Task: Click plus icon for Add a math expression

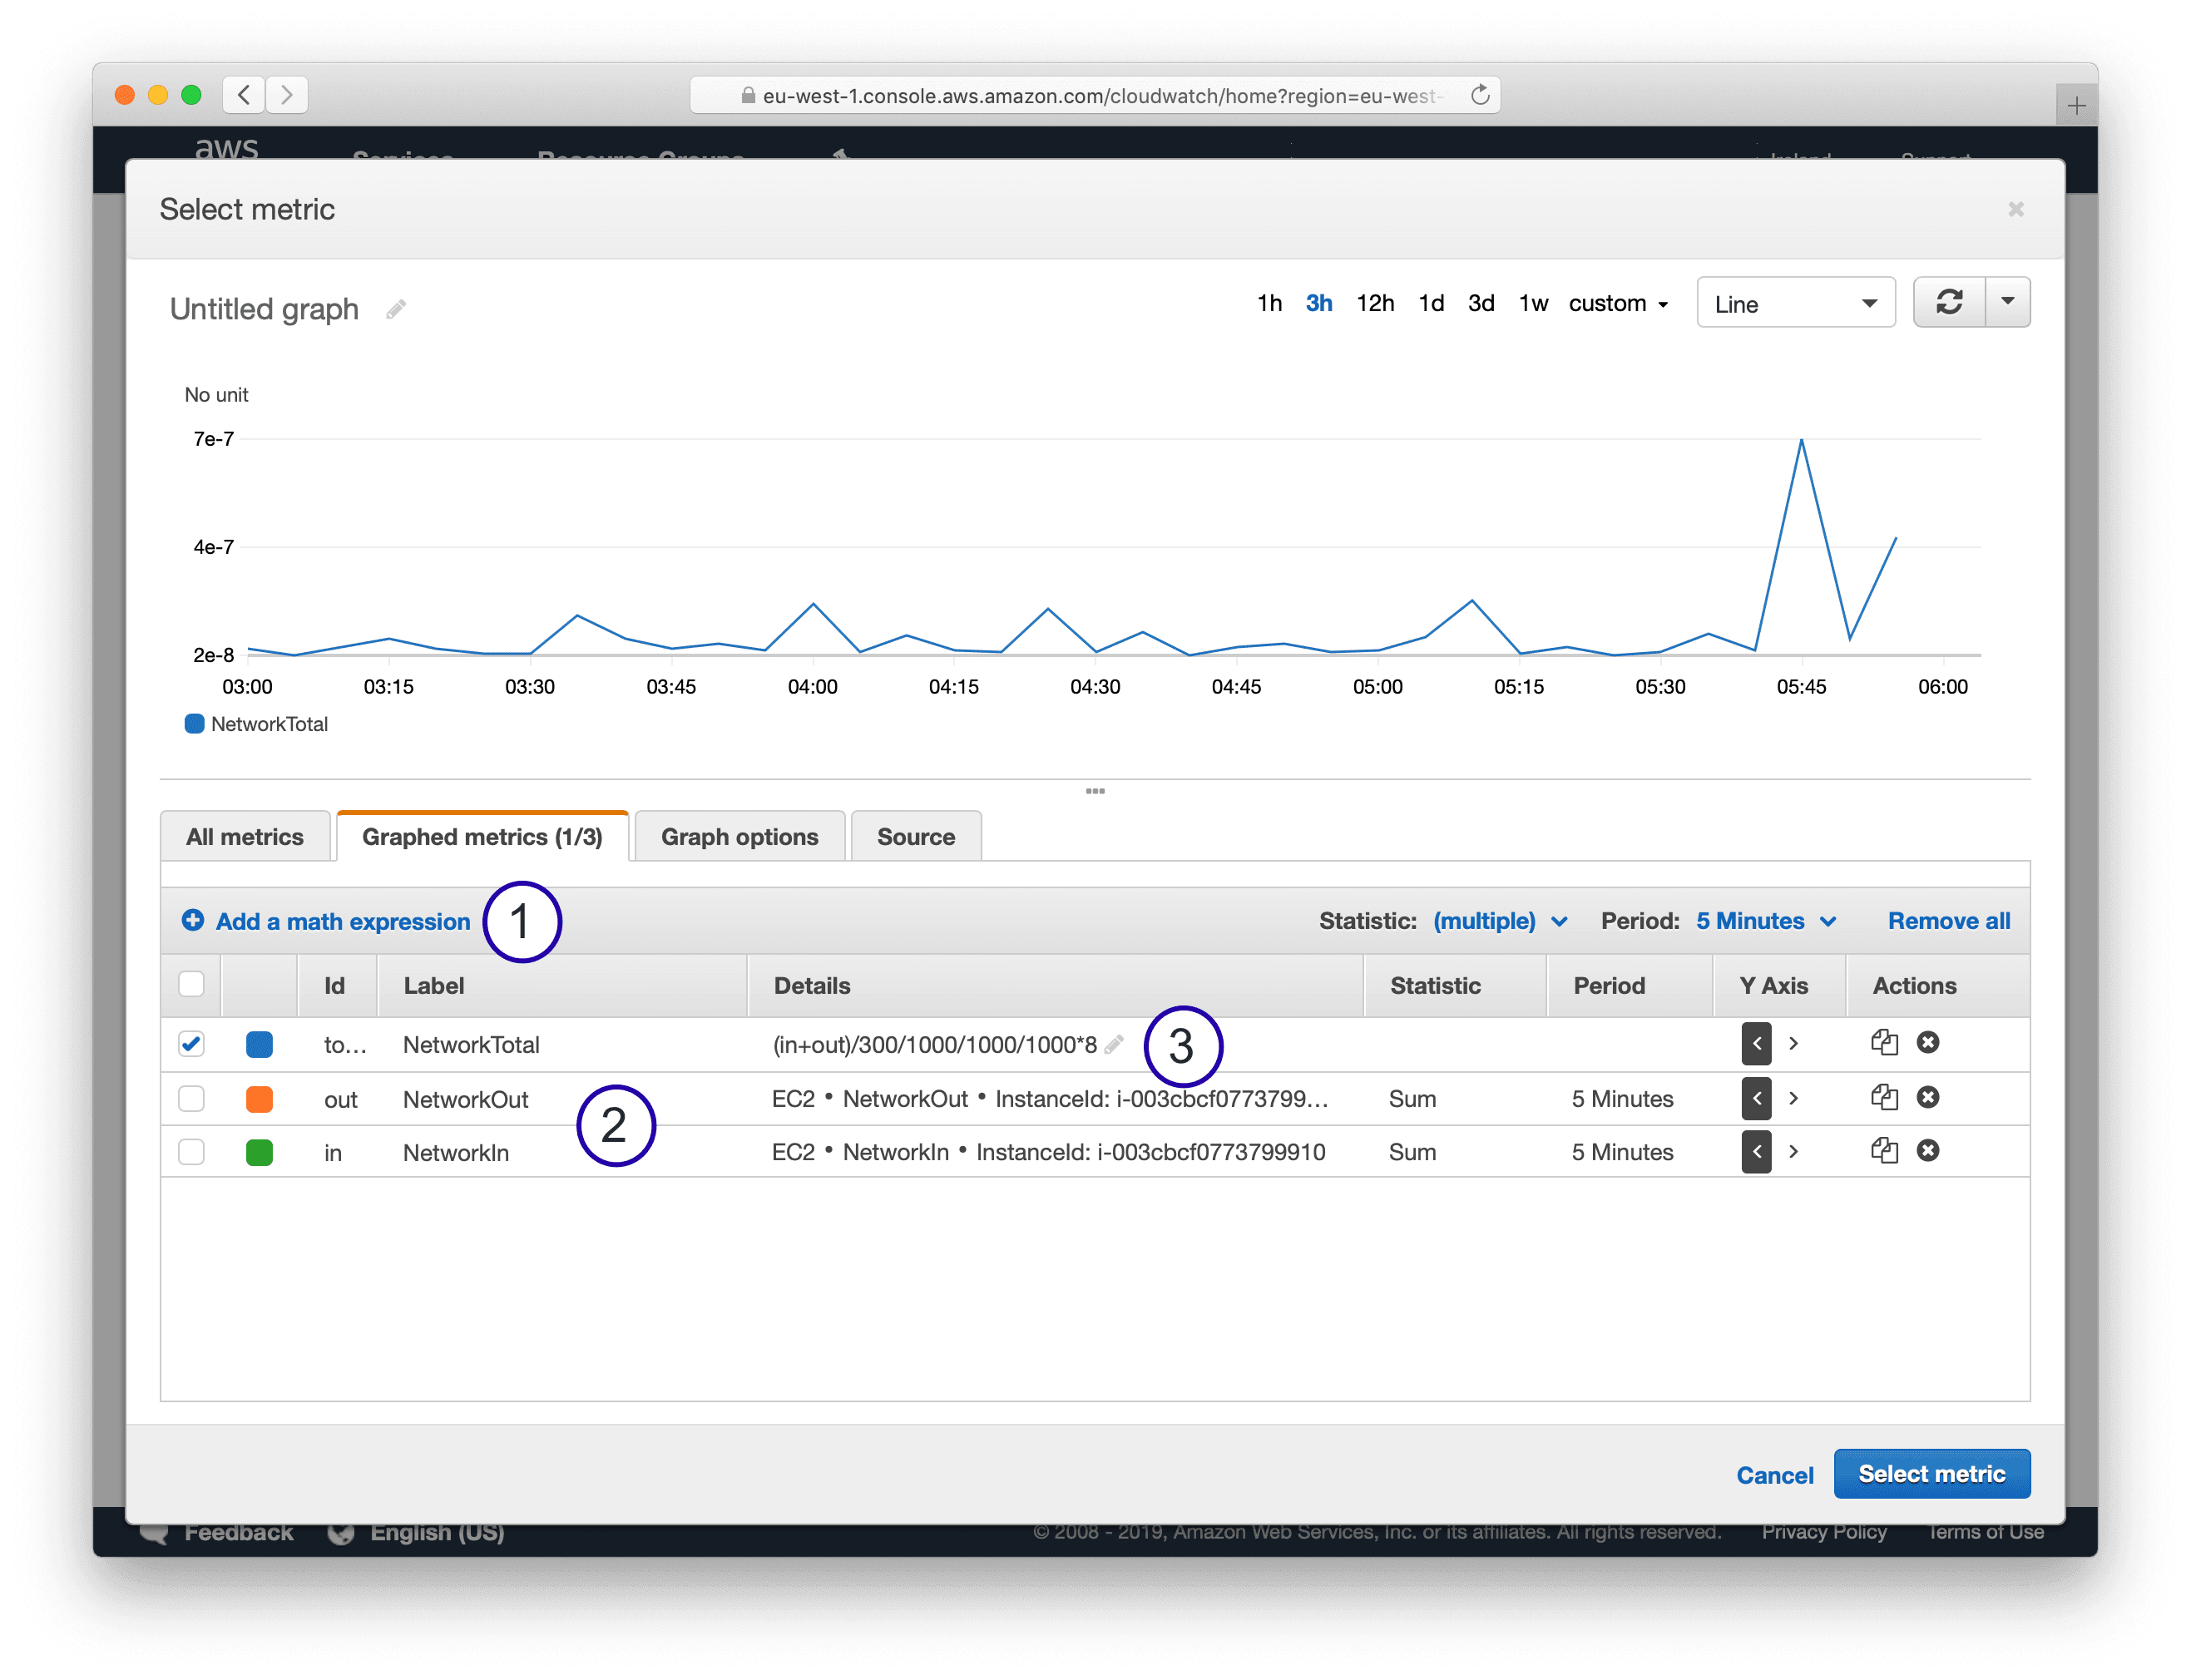Action: [193, 920]
